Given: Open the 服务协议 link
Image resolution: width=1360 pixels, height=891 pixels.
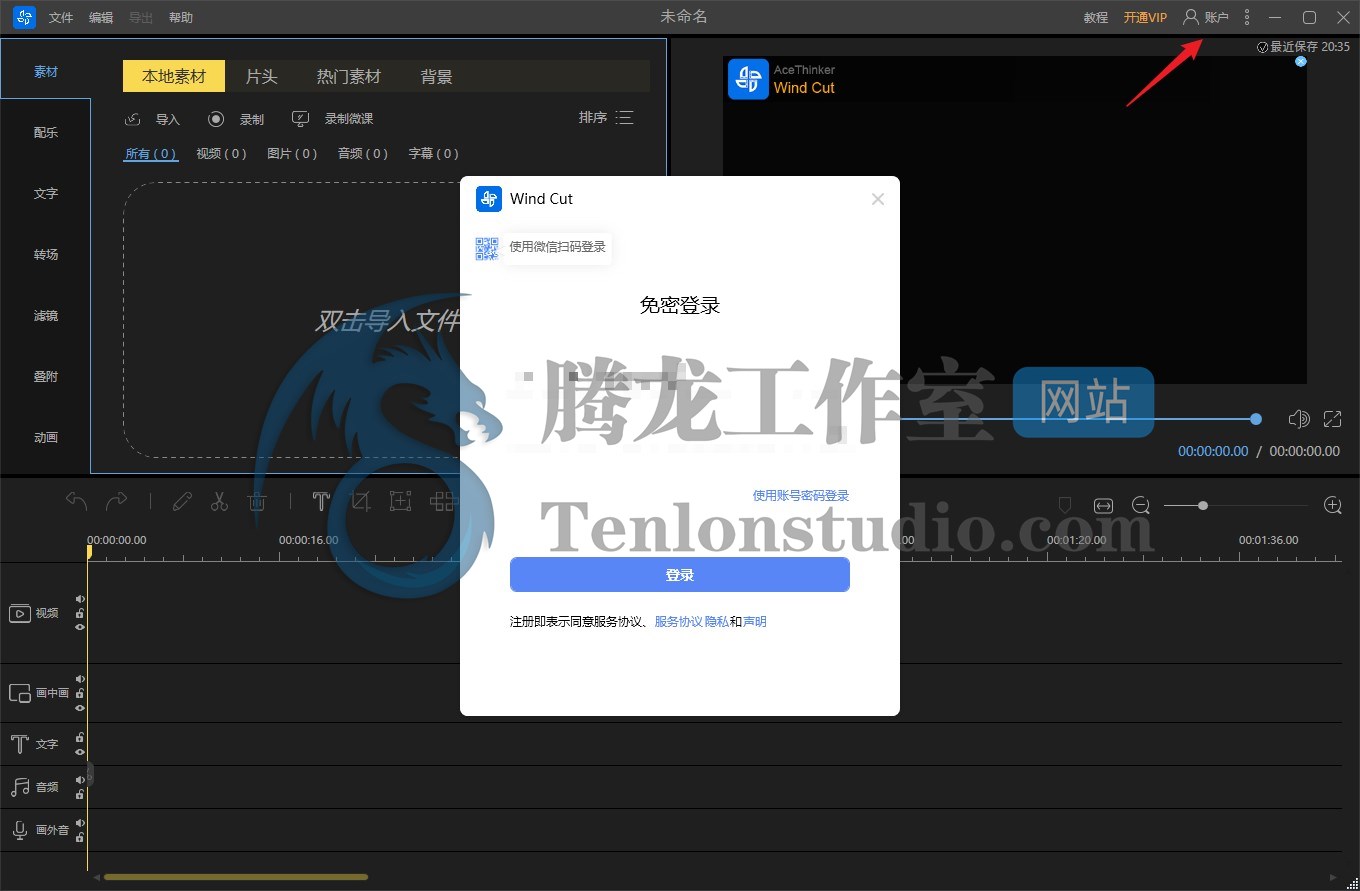Looking at the screenshot, I should 679,622.
